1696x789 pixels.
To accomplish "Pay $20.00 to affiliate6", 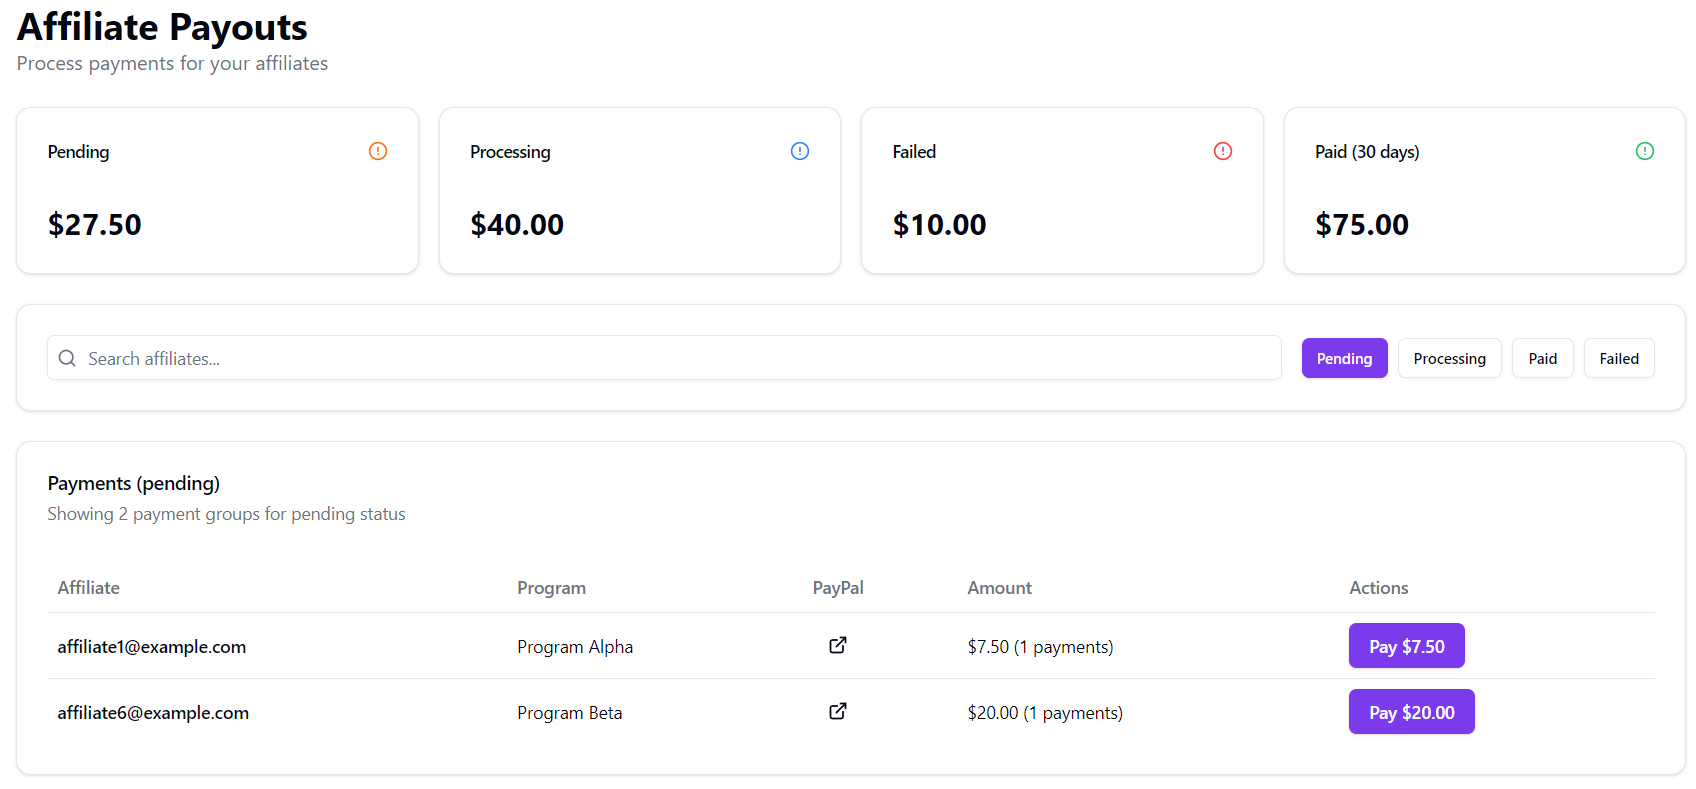I will (x=1411, y=712).
